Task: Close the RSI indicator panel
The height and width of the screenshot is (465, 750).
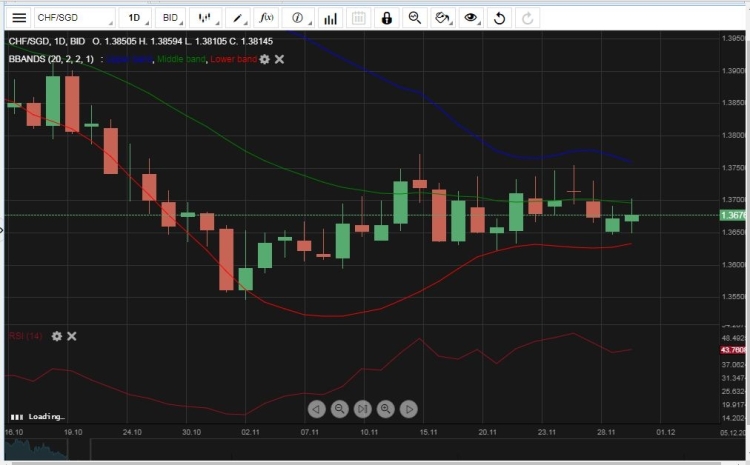Action: pos(72,336)
